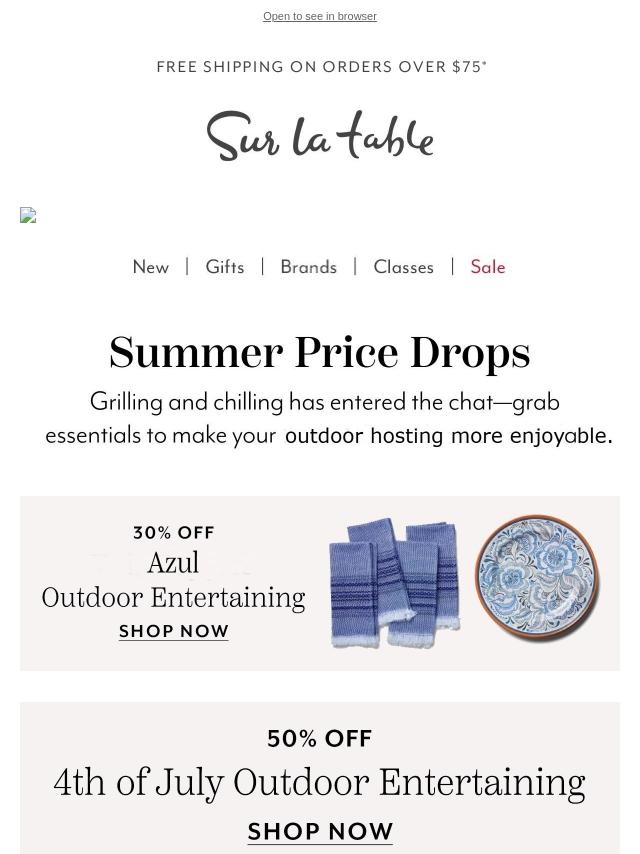The height and width of the screenshot is (854, 640).
Task: Click the blue floral plate image
Action: click(538, 577)
